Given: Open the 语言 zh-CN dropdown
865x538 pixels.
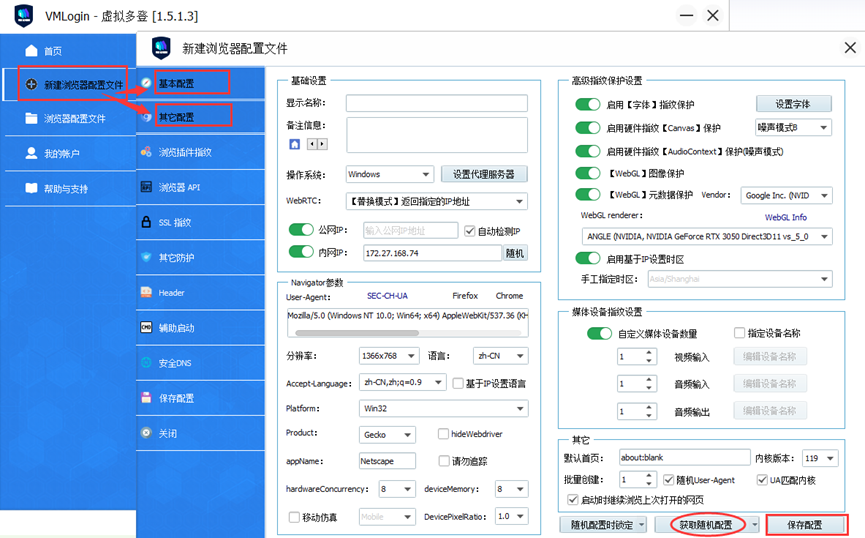Looking at the screenshot, I should point(500,356).
